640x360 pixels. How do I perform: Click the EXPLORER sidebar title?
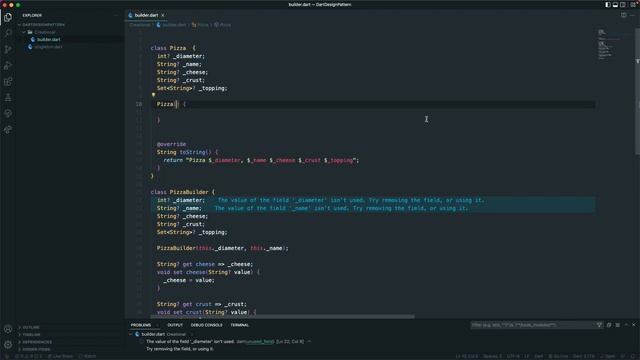[x=32, y=15]
